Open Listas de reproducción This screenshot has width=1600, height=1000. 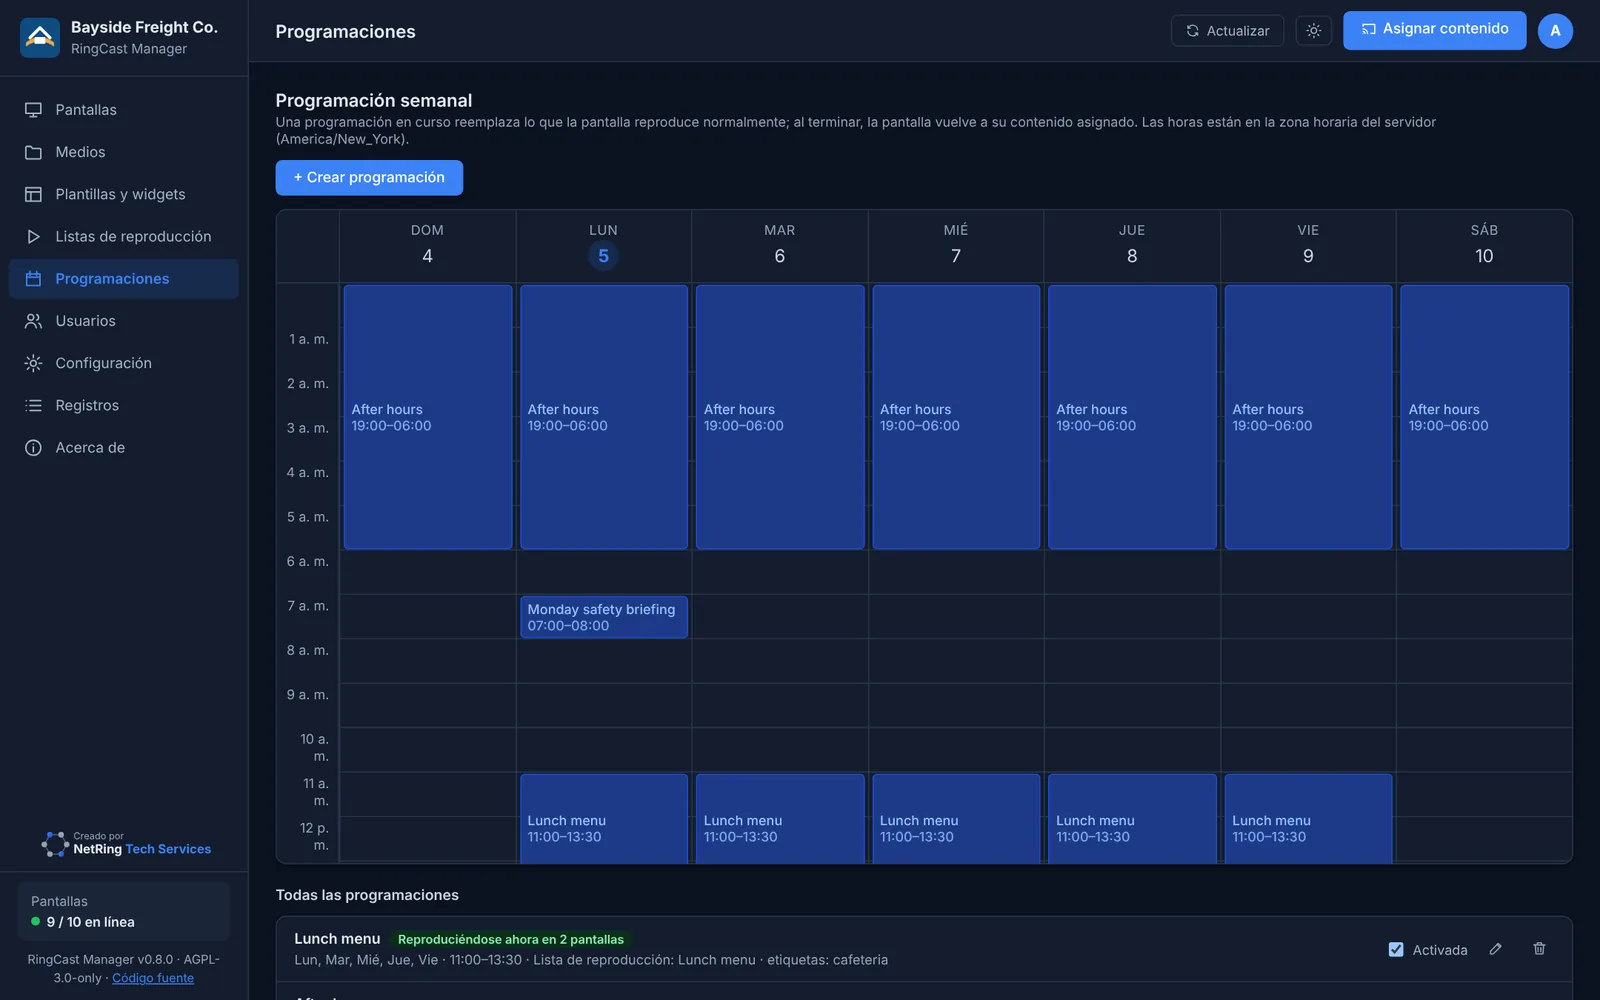point(124,237)
